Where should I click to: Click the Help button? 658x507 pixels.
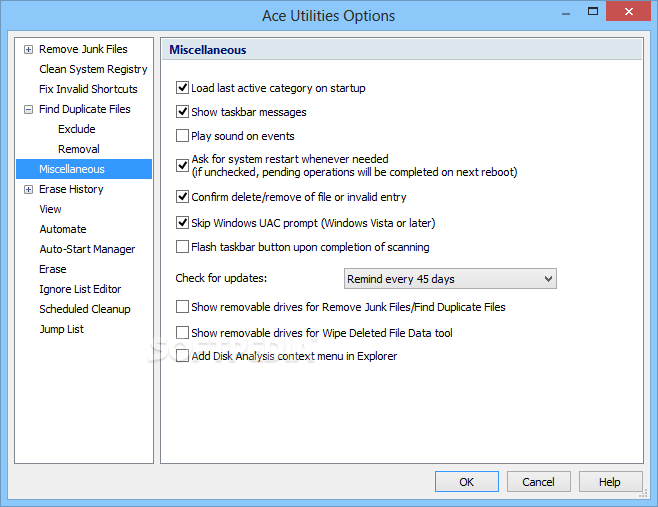point(610,481)
